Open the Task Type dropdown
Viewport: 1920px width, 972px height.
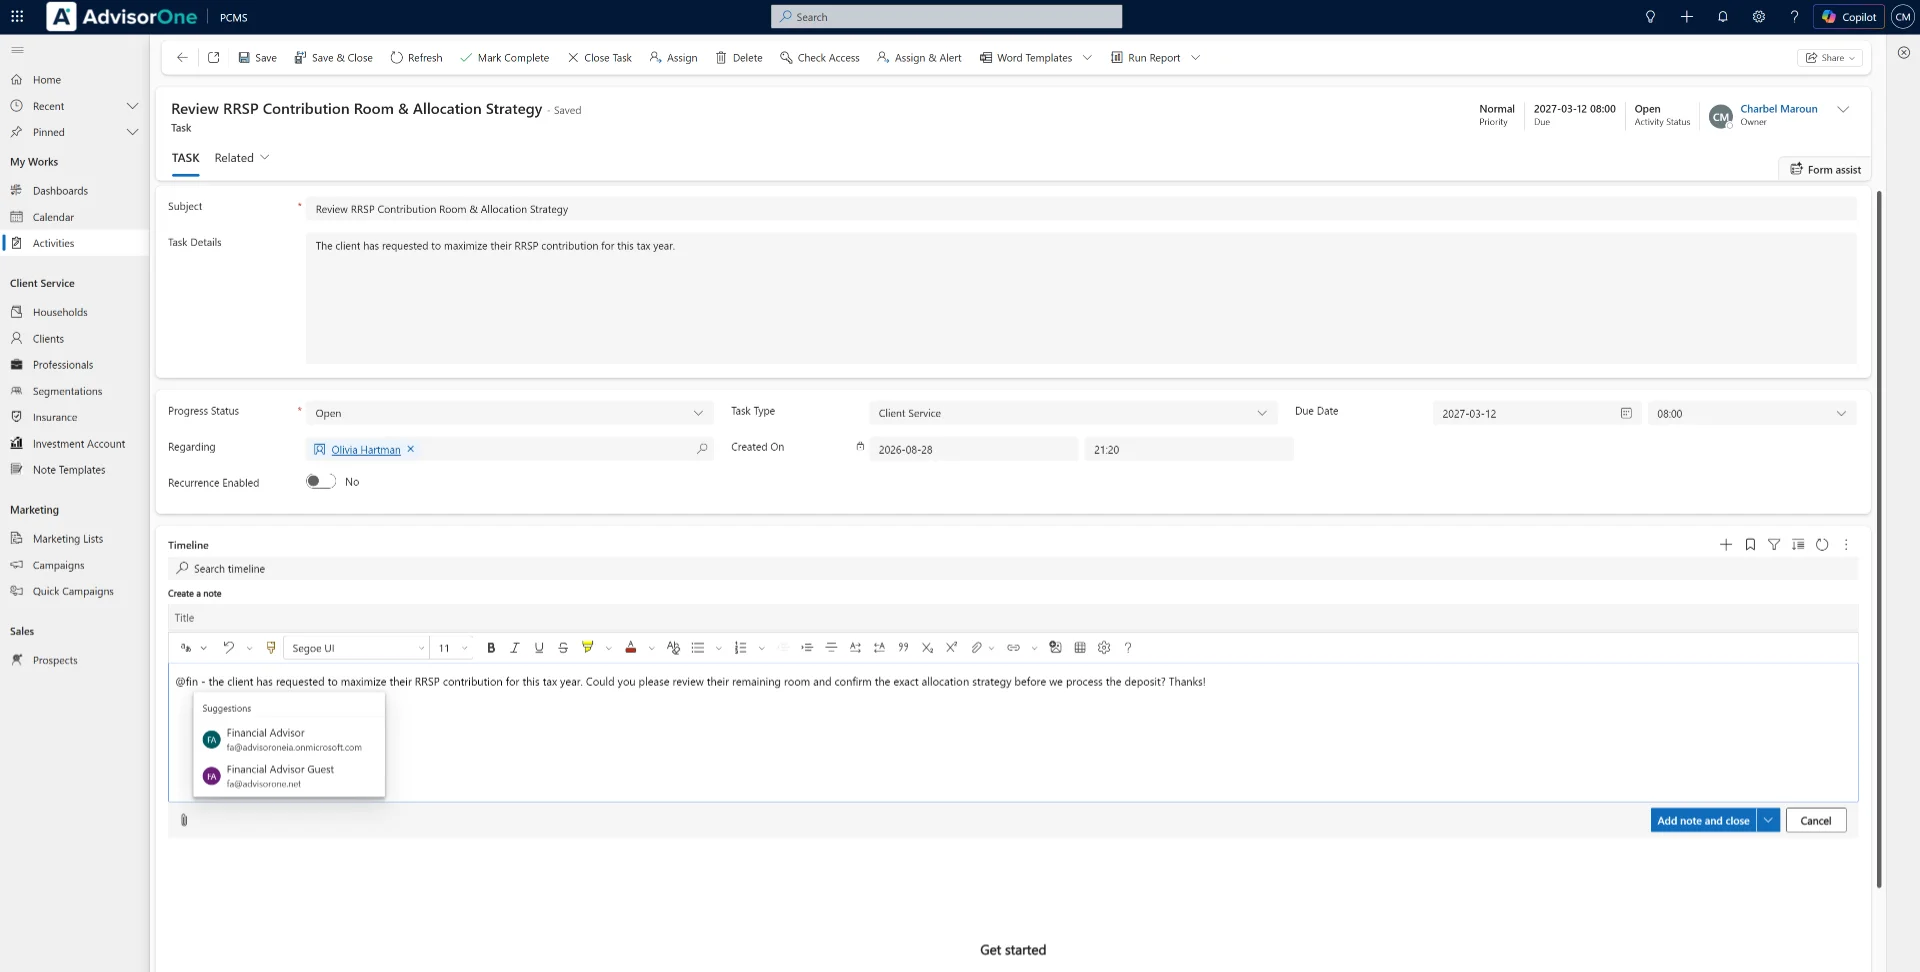(1073, 413)
